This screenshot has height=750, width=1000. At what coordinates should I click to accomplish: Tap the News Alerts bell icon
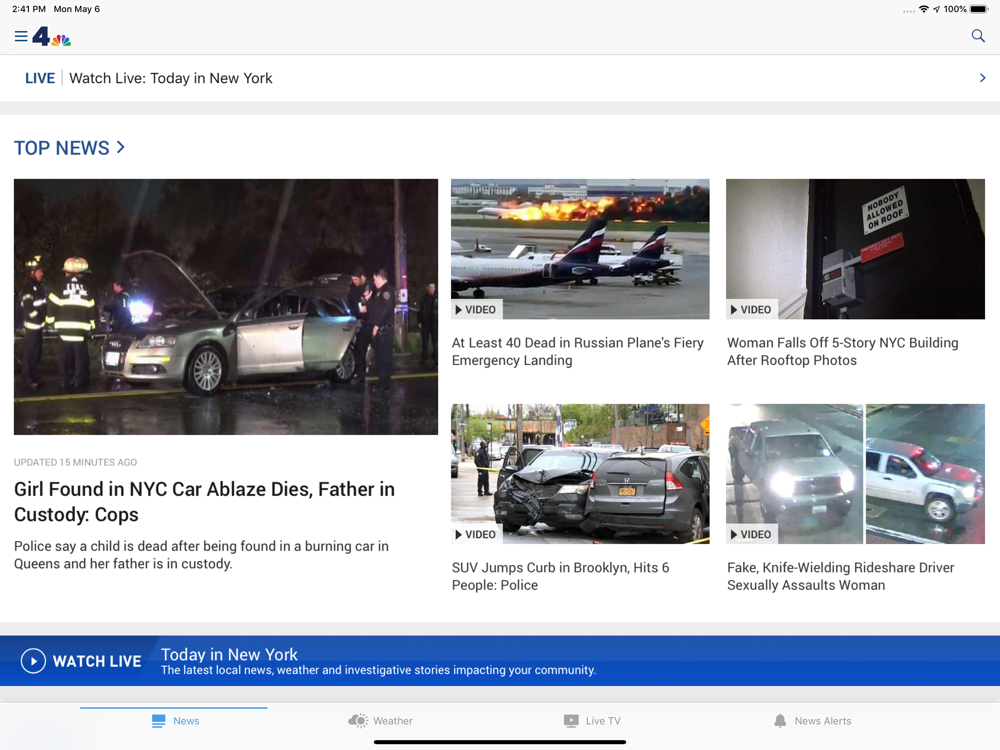(x=780, y=720)
